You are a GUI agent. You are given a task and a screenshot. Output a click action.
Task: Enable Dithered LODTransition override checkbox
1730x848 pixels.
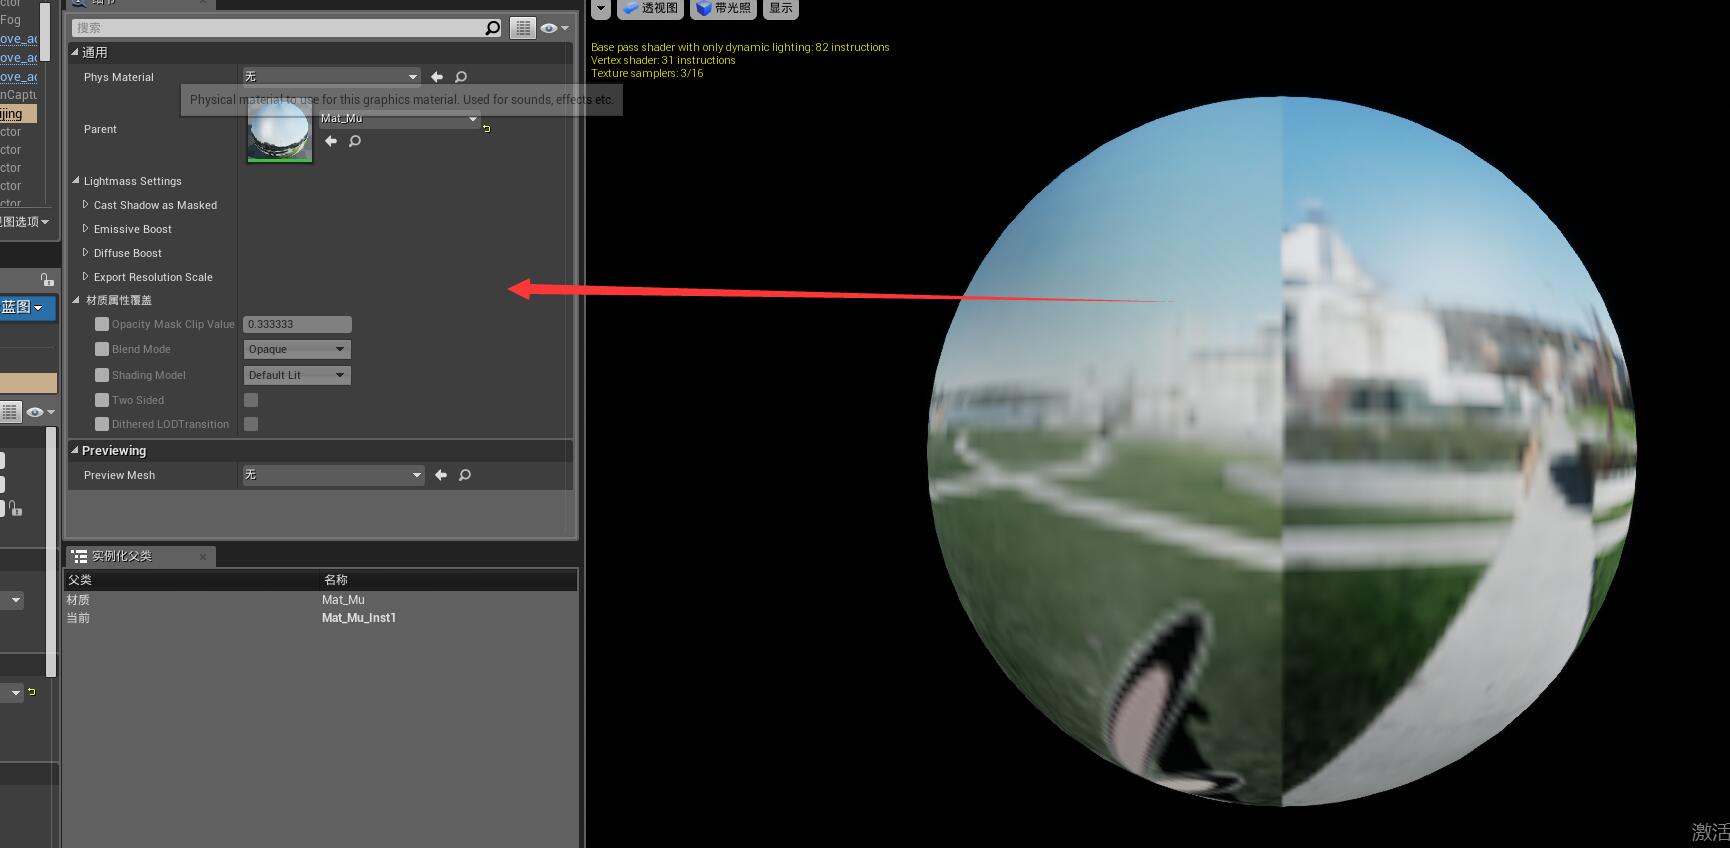[x=102, y=424]
